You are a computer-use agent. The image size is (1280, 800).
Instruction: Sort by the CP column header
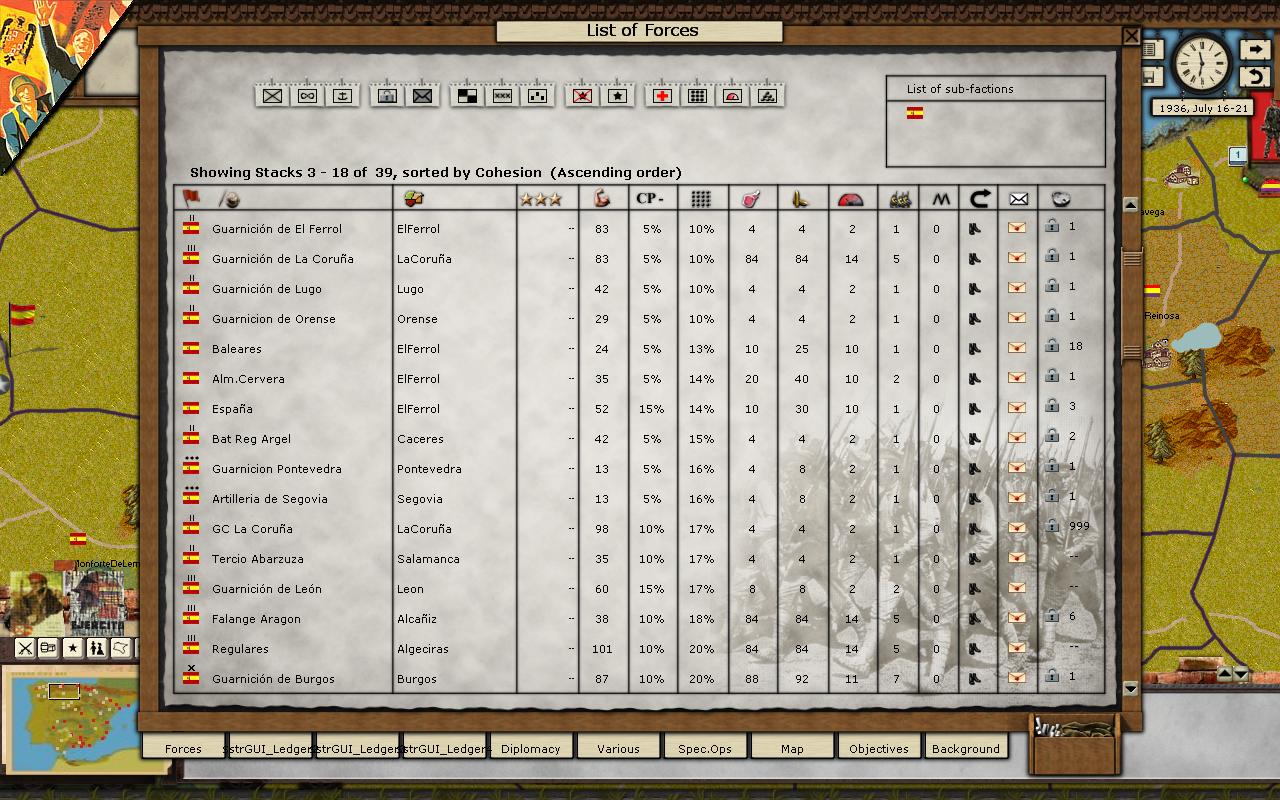(x=652, y=198)
